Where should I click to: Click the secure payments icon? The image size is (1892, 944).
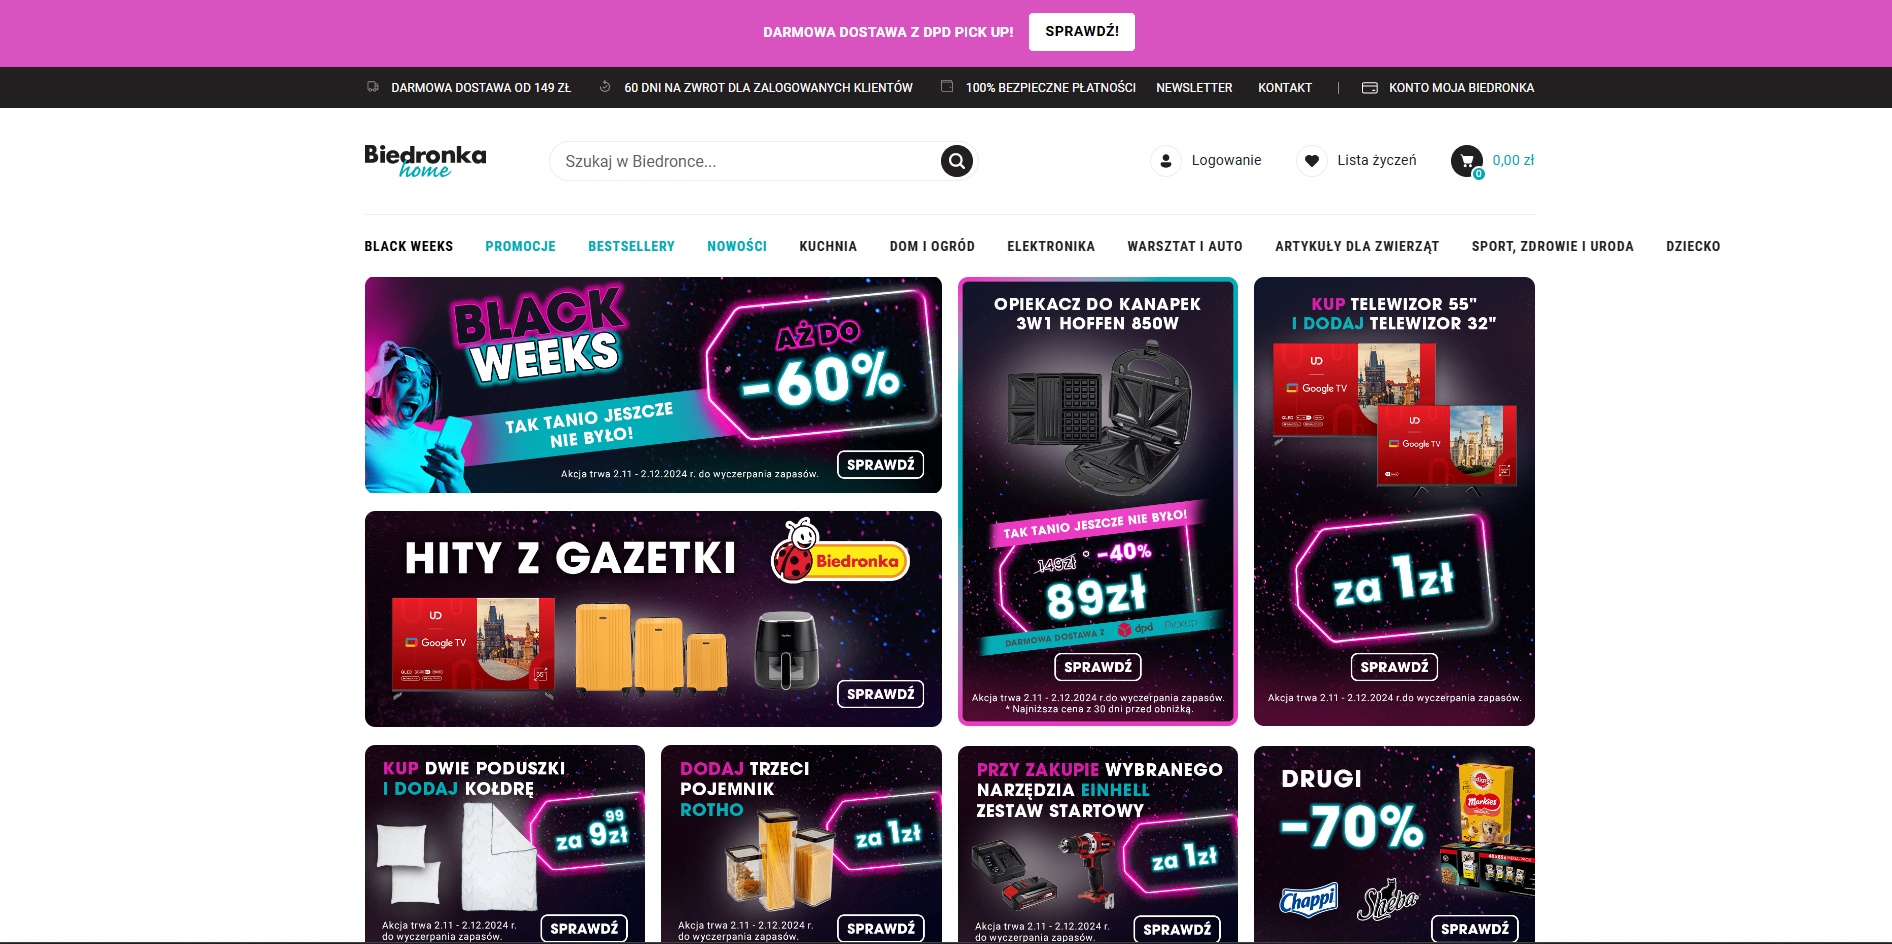pos(947,87)
